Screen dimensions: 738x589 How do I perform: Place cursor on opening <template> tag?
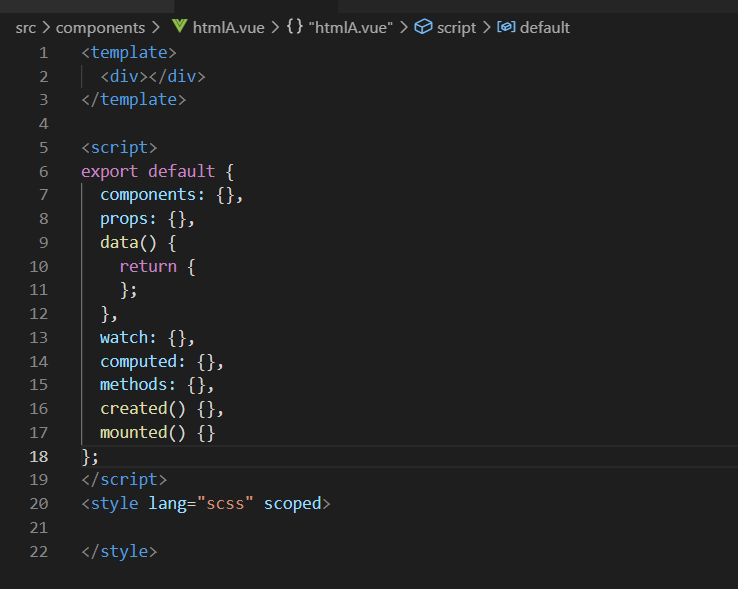click(x=129, y=52)
